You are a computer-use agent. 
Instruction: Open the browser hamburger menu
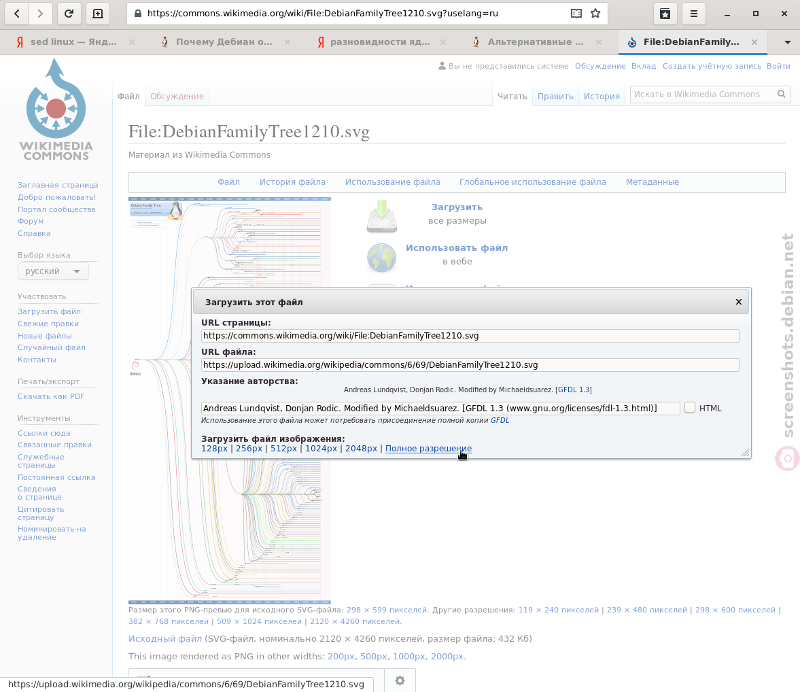(x=693, y=14)
